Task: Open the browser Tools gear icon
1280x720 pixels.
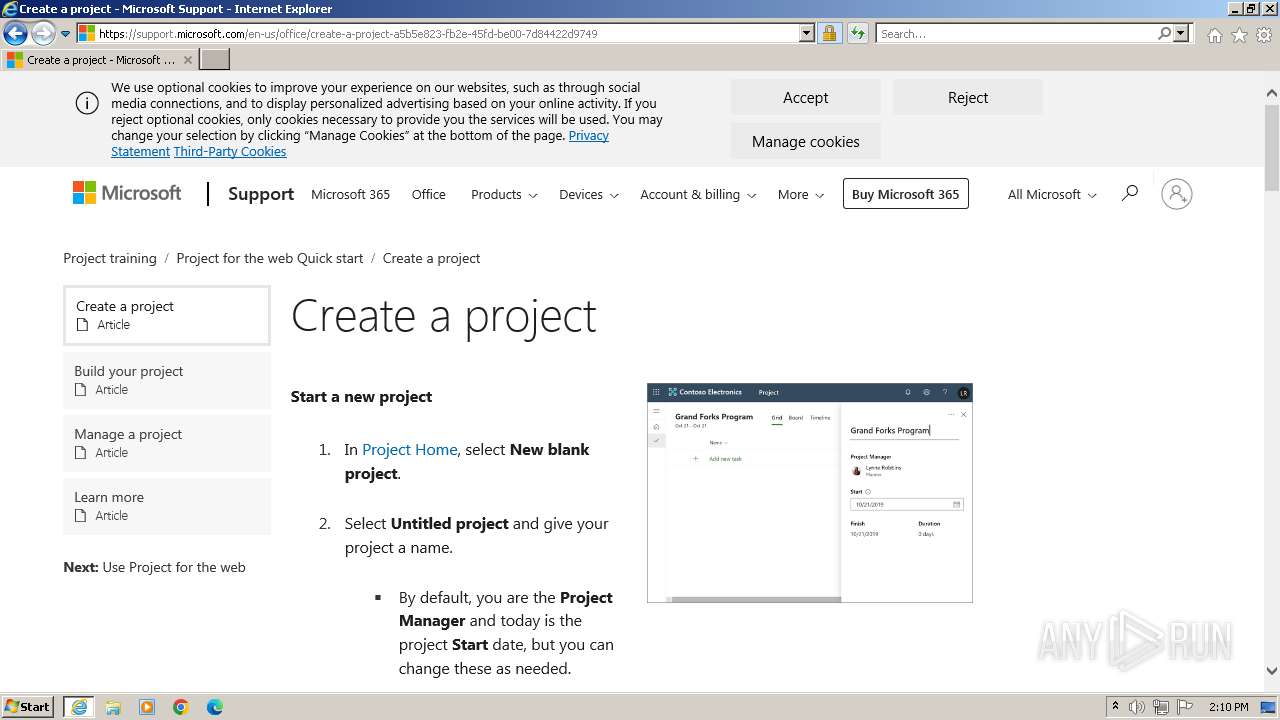Action: 1264,34
